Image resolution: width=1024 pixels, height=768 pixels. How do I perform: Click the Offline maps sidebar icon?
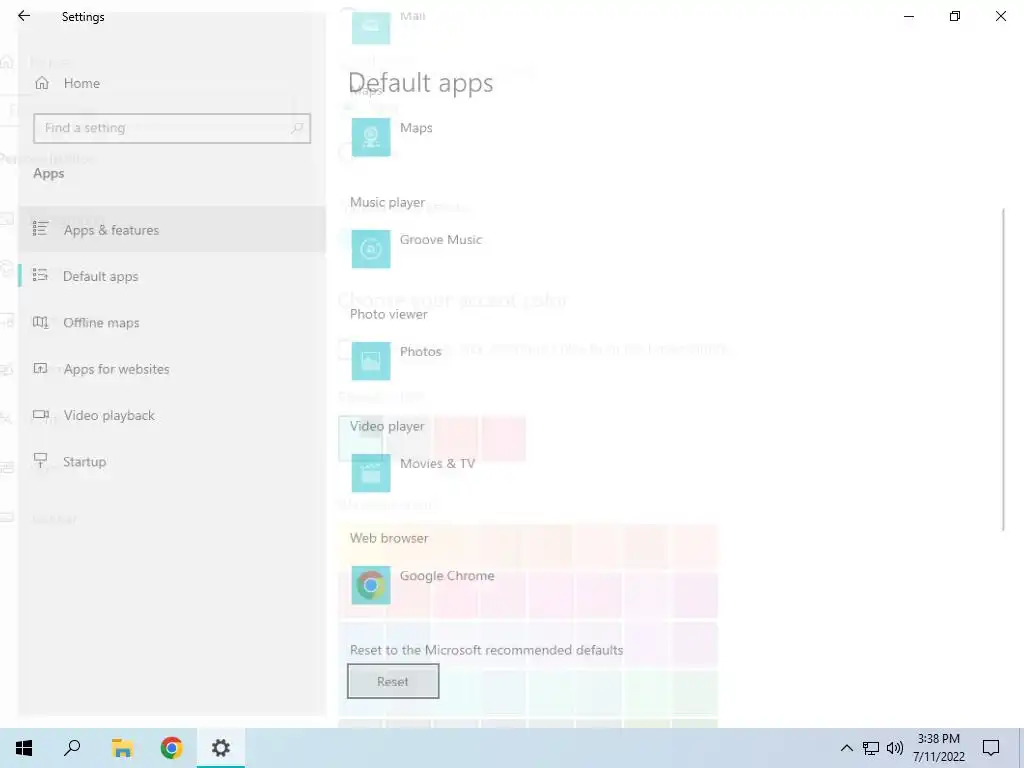tap(40, 322)
